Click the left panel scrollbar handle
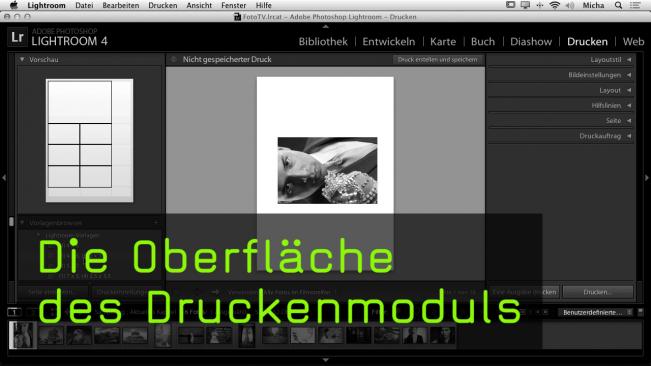 click(11, 222)
